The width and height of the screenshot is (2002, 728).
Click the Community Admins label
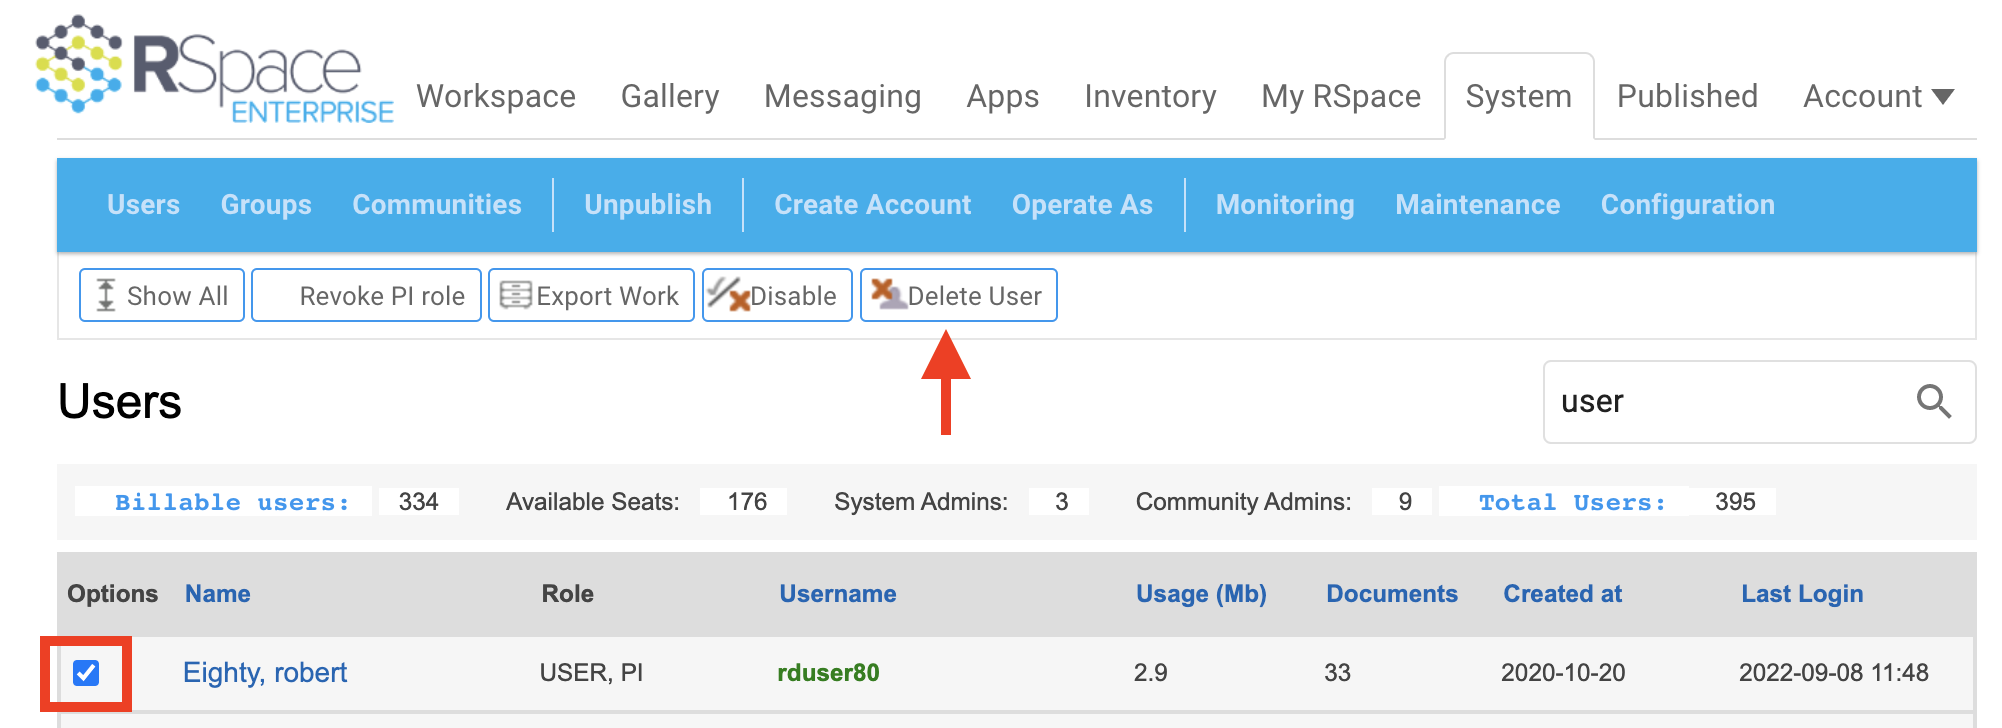coord(1243,502)
